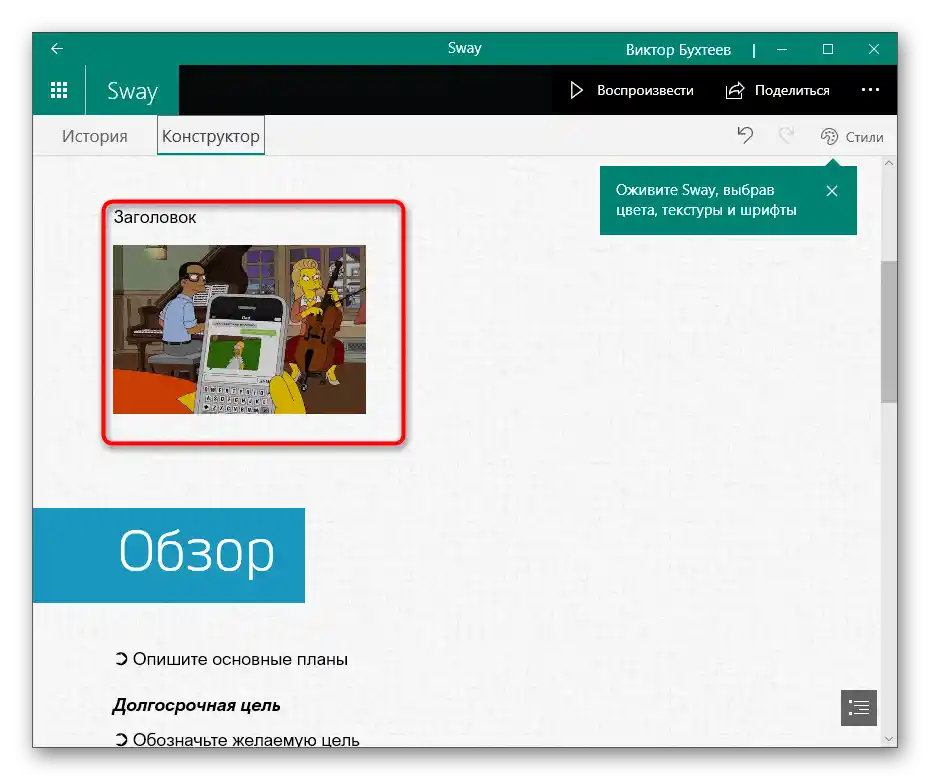The width and height of the screenshot is (930, 780).
Task: Play the Sway with Воспроизвести
Action: click(x=632, y=90)
